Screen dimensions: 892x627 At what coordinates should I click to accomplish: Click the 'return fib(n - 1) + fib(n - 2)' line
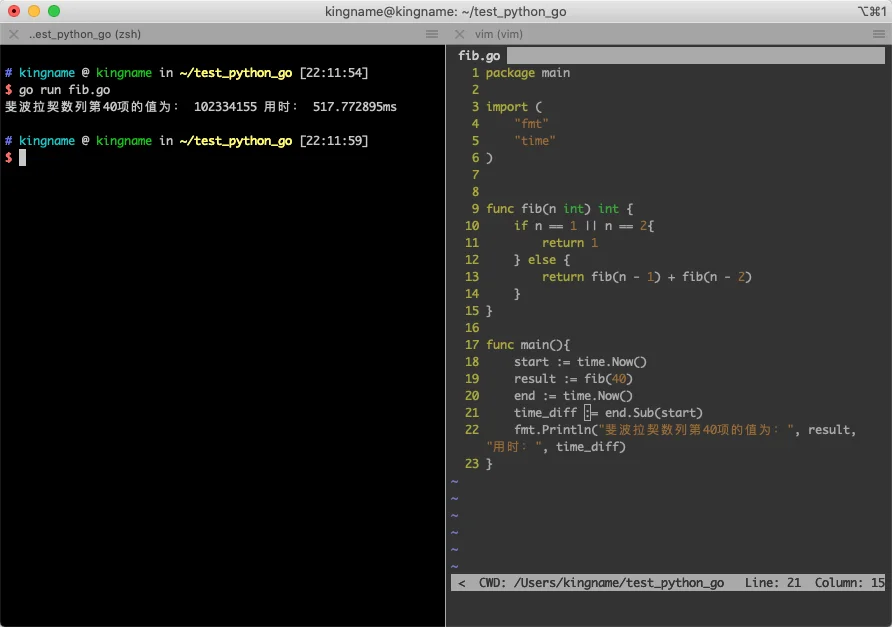(646, 277)
